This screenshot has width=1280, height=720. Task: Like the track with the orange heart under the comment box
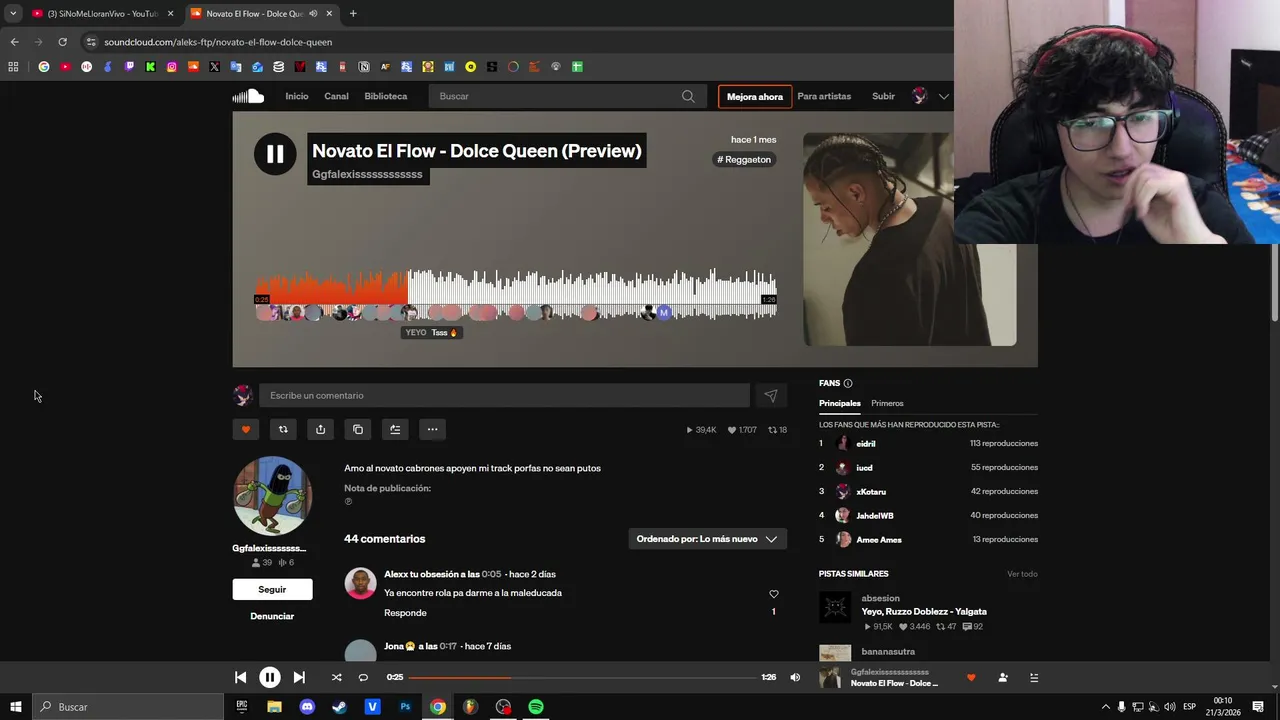[x=246, y=429]
